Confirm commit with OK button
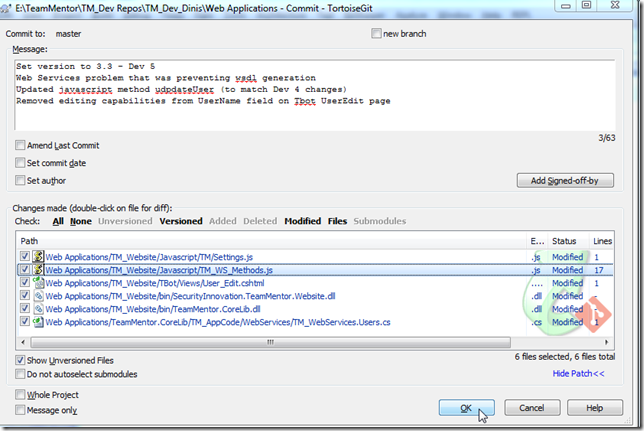The image size is (644, 431). point(466,408)
